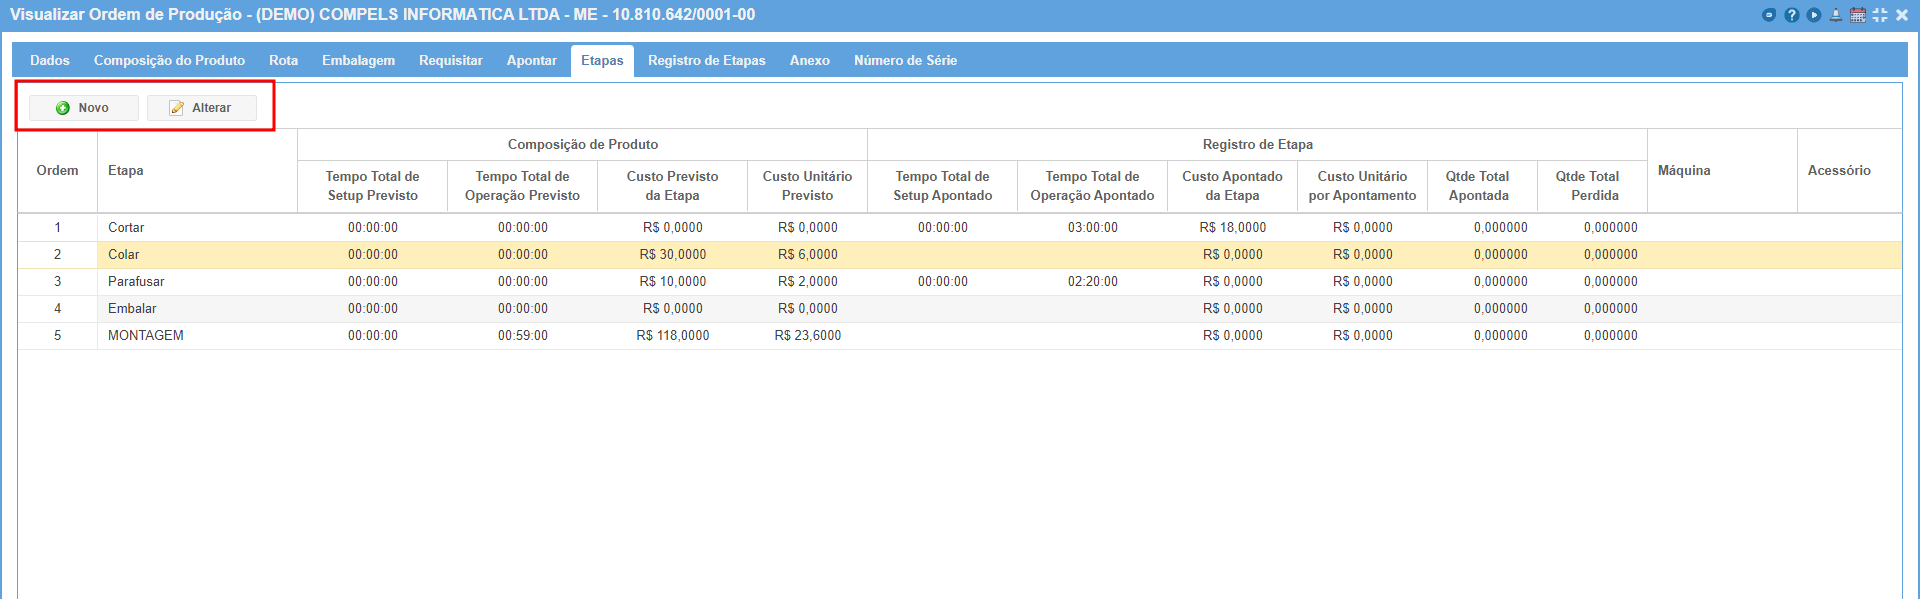Click the R$ 18,0000 appointed cost cell

1232,228
